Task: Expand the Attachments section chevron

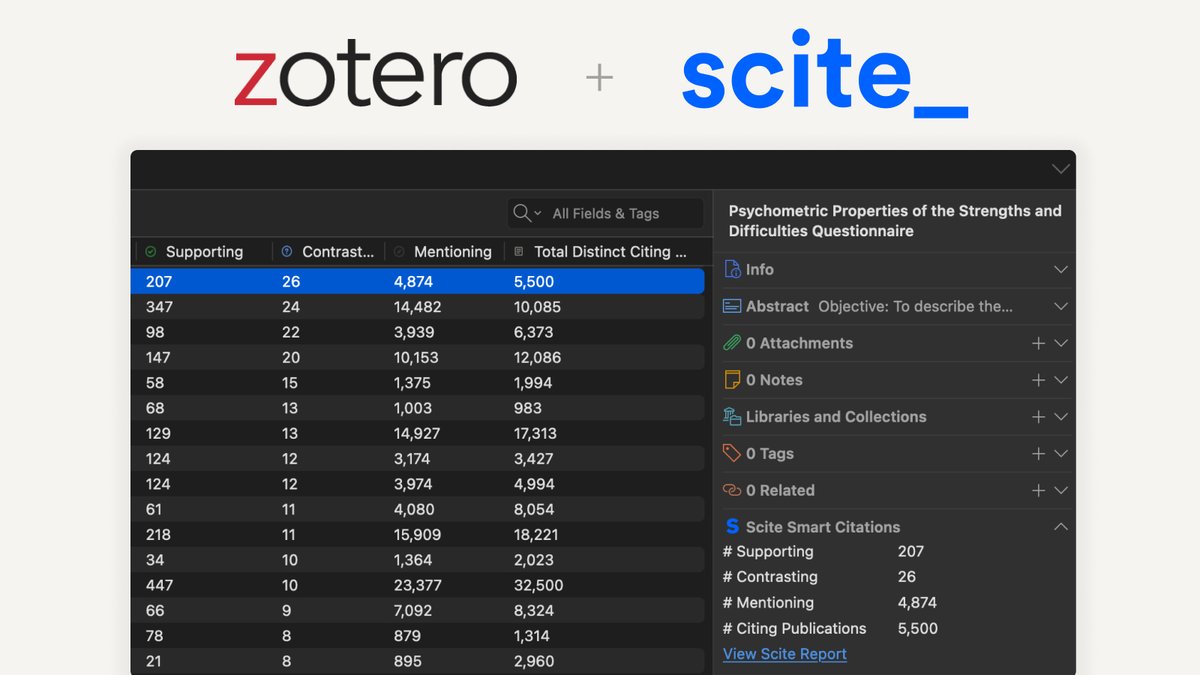Action: click(1061, 343)
